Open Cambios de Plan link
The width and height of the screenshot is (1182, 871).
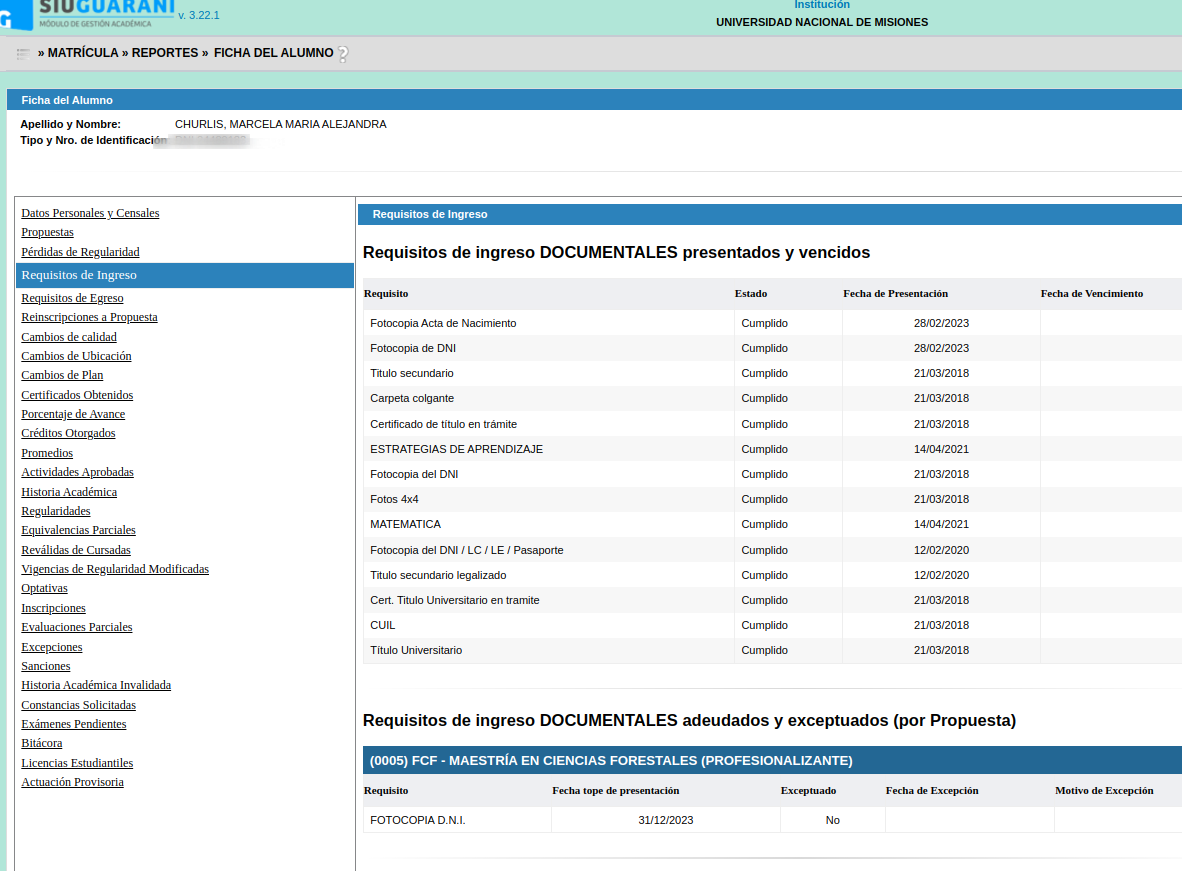tap(63, 375)
